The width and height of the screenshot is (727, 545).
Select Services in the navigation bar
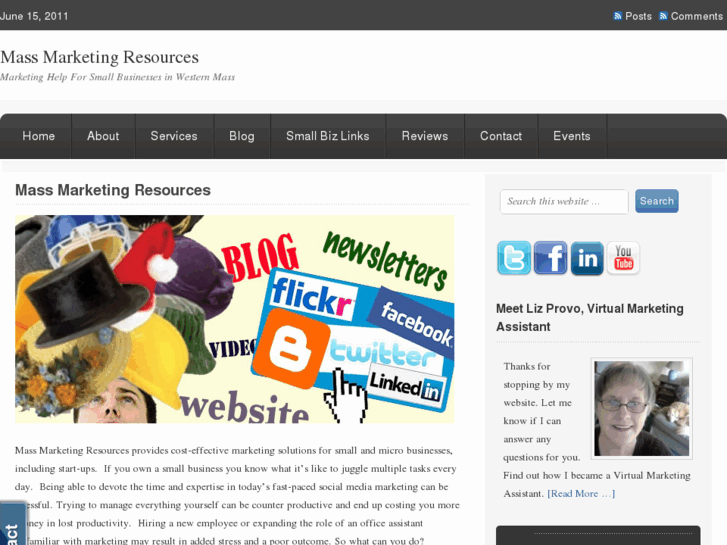point(174,136)
